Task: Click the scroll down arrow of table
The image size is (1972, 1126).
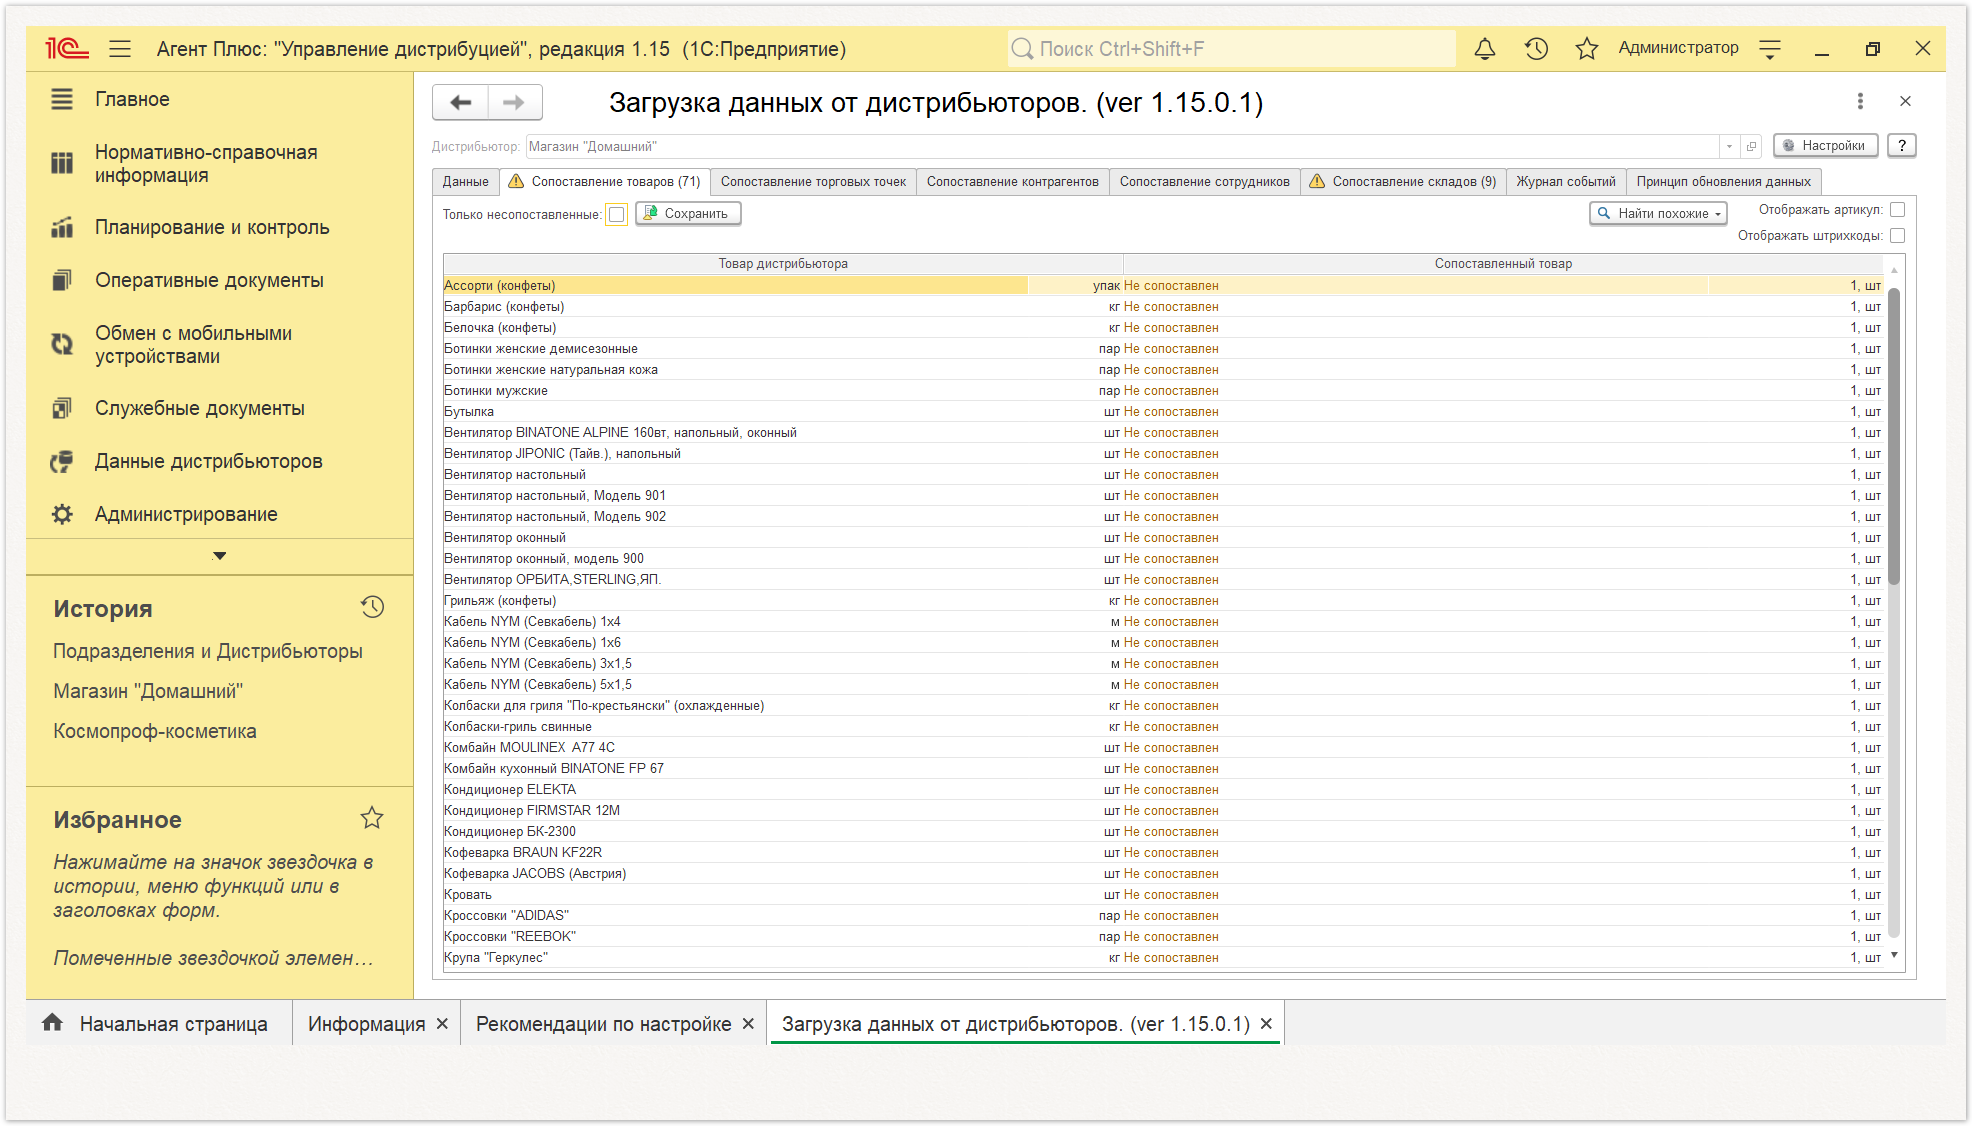Action: click(x=1894, y=956)
